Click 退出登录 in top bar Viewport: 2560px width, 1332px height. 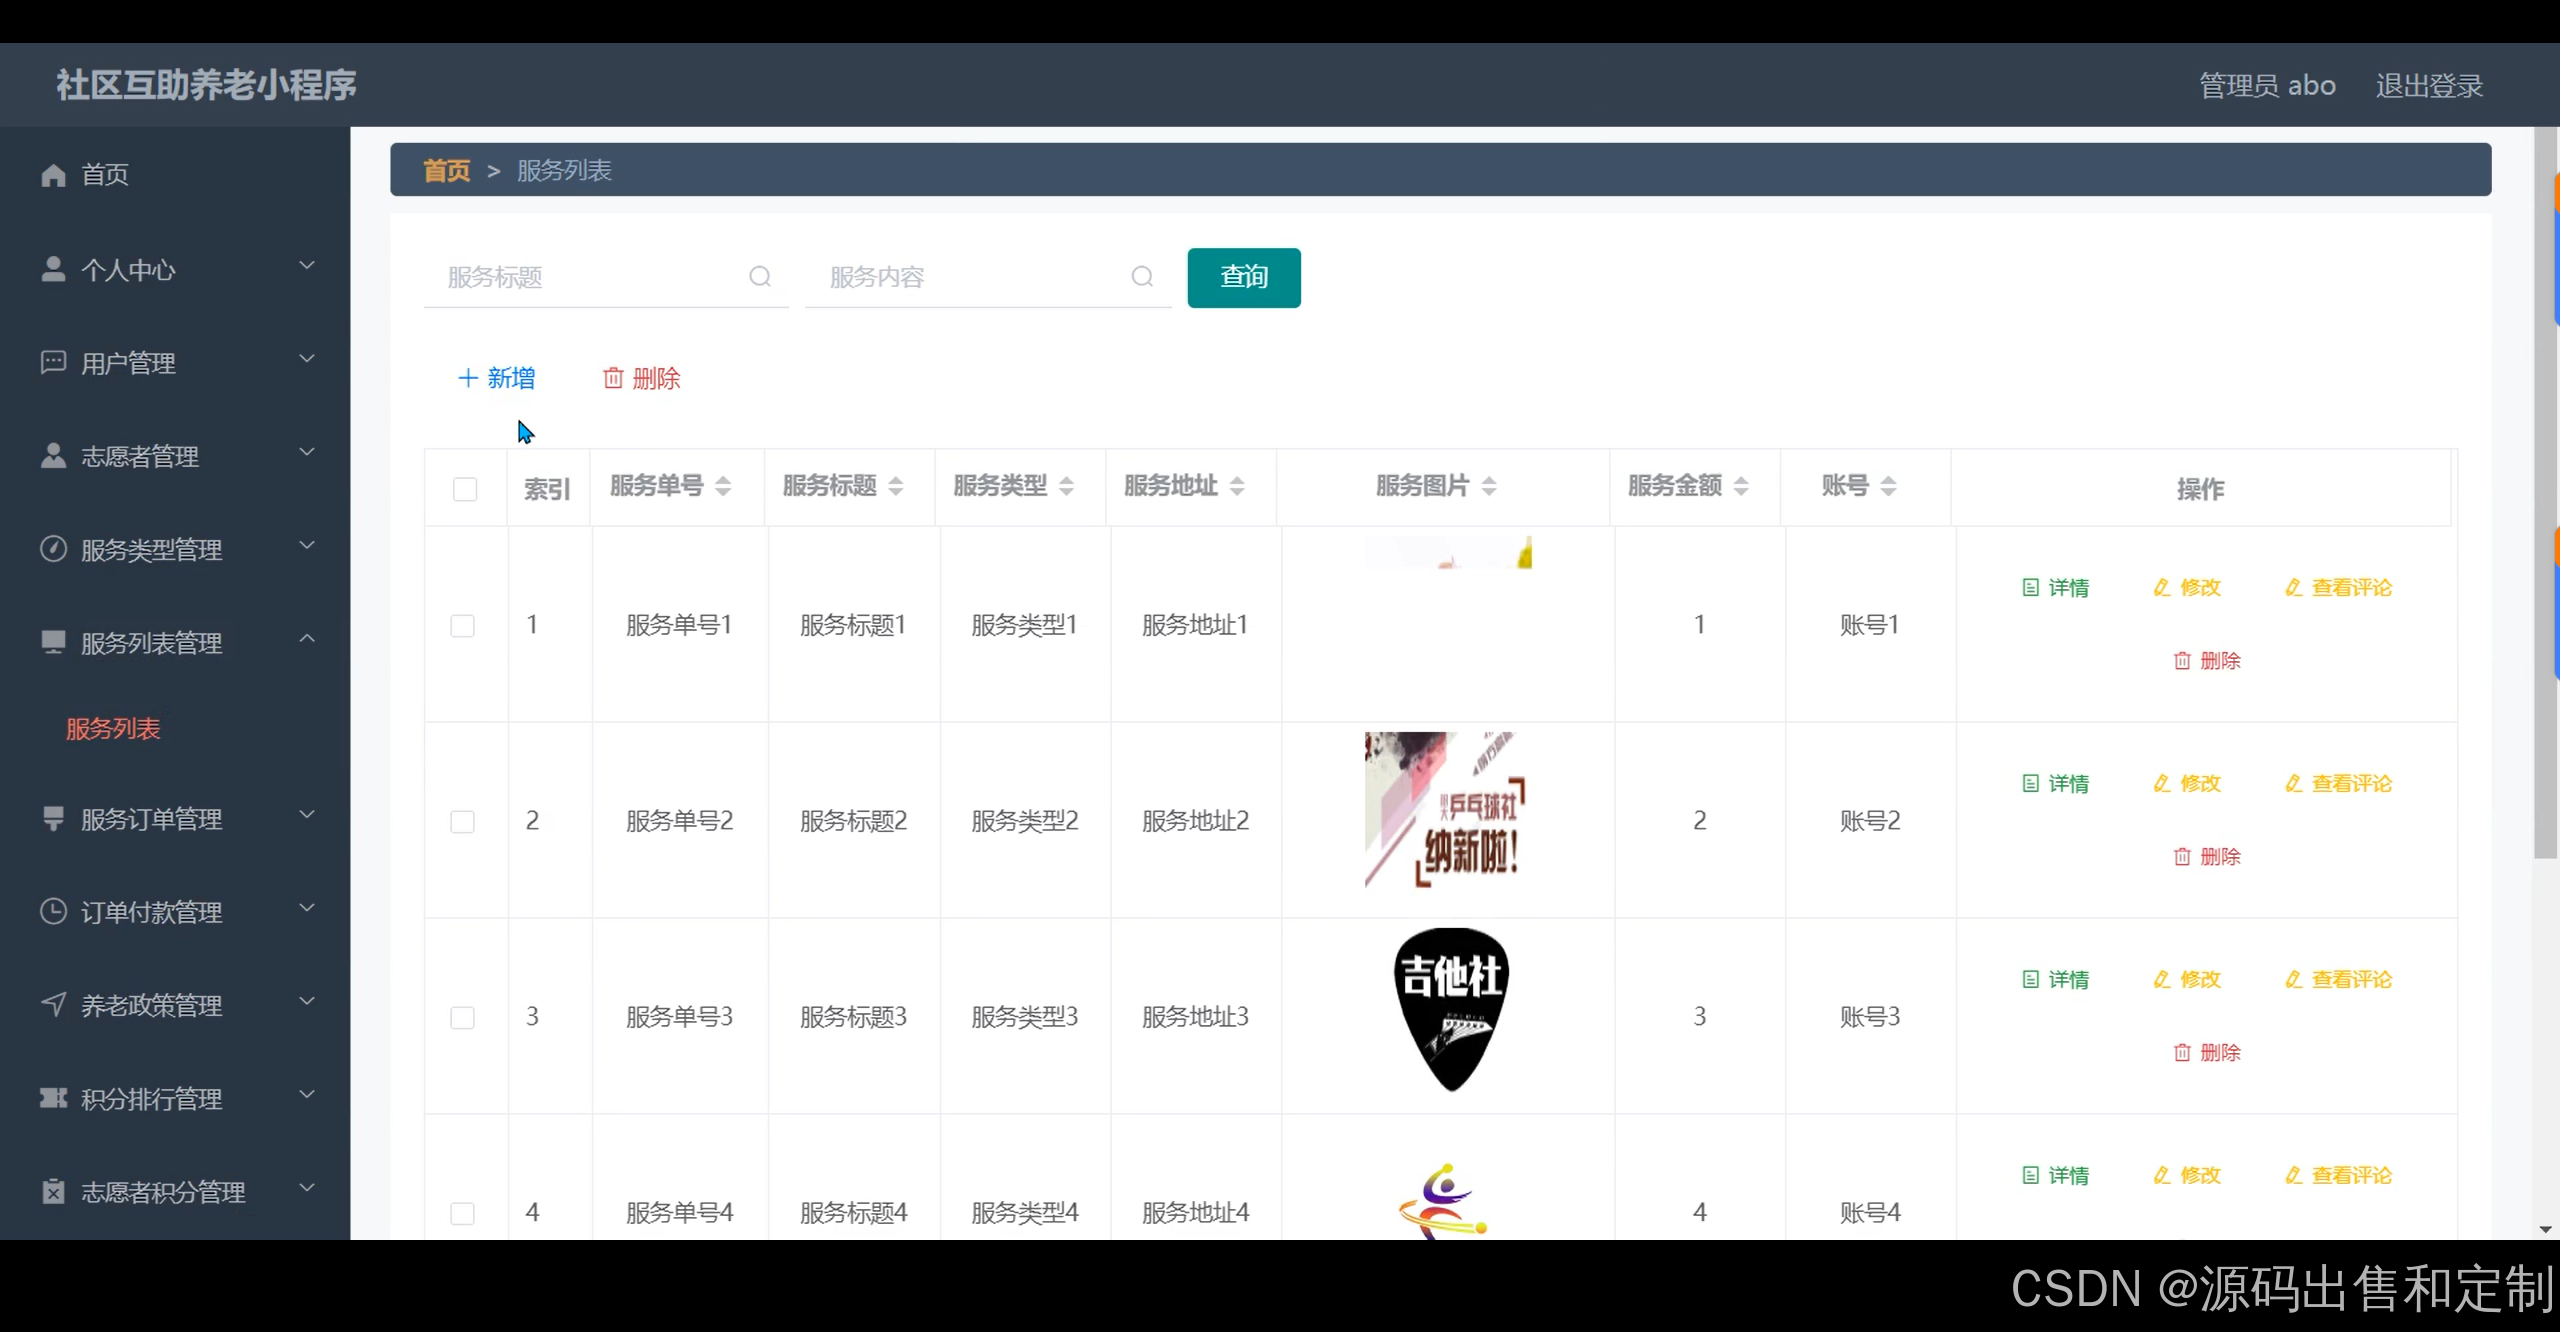pos(2429,86)
